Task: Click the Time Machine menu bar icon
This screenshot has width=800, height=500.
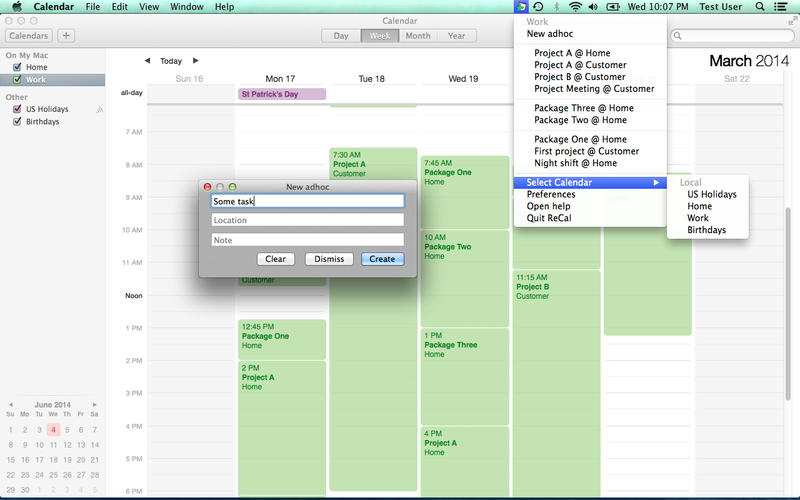Action: click(538, 7)
